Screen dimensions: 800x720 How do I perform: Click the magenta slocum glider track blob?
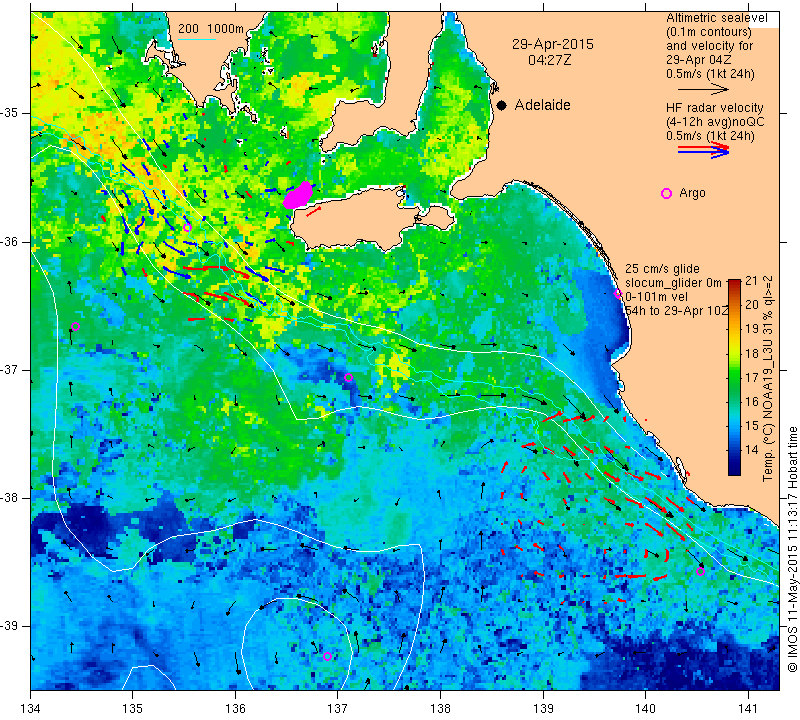[x=298, y=195]
